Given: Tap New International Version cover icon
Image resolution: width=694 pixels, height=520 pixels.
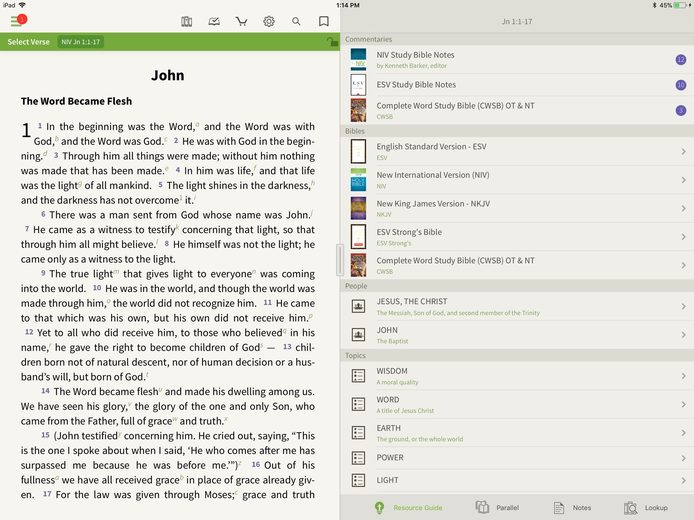Looking at the screenshot, I should coord(358,180).
